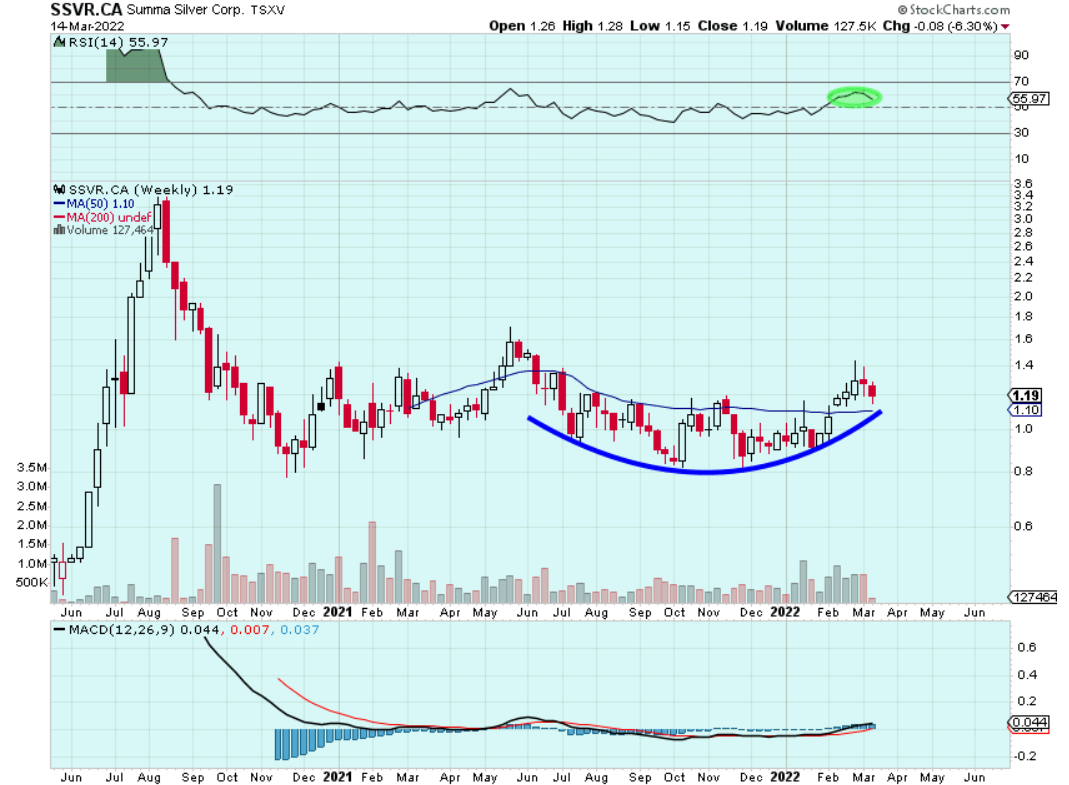The image size is (1069, 785).
Task: Click the price scale 0.8 label
Action: click(x=1023, y=471)
